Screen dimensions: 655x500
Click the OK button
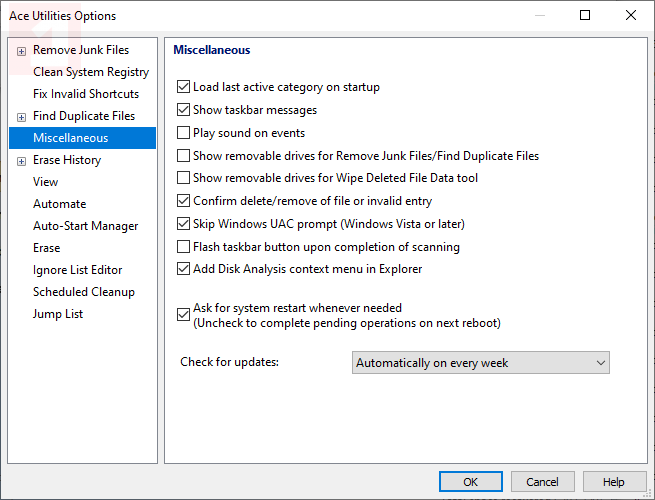tap(471, 482)
